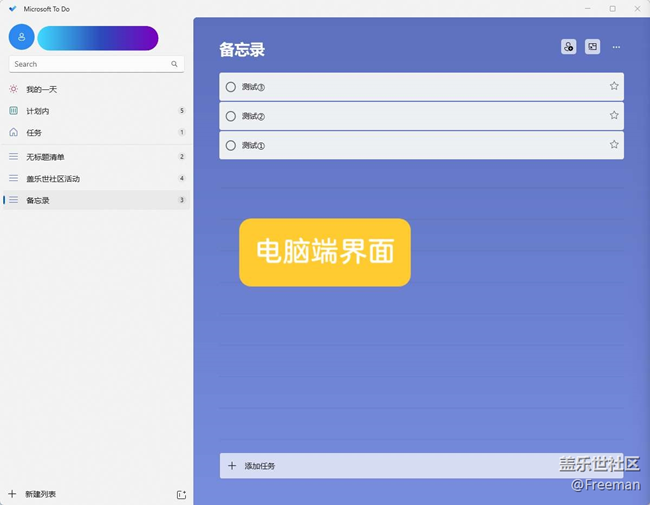This screenshot has height=505, width=650.
Task: Open the three-dot list options menu
Action: [616, 47]
